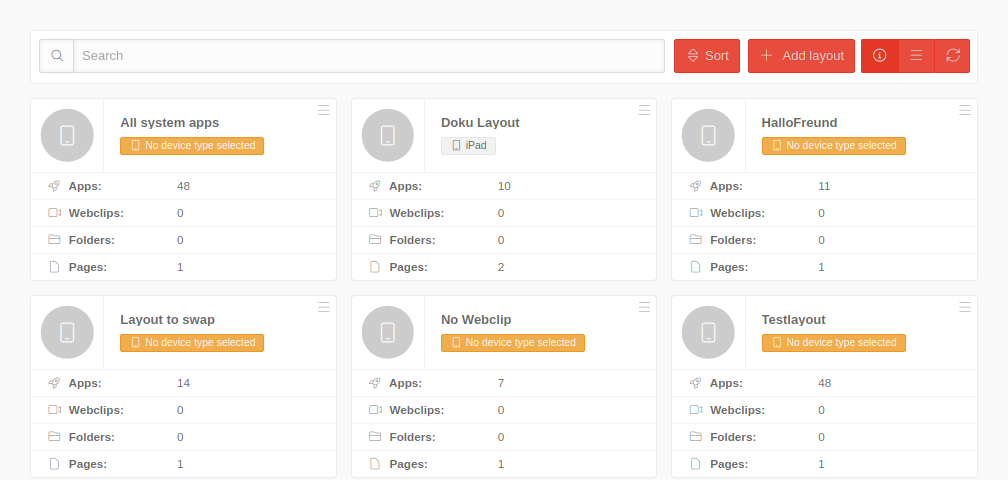The height and width of the screenshot is (480, 1008).
Task: Switch to list view using the lines icon
Action: pyautogui.click(x=916, y=56)
